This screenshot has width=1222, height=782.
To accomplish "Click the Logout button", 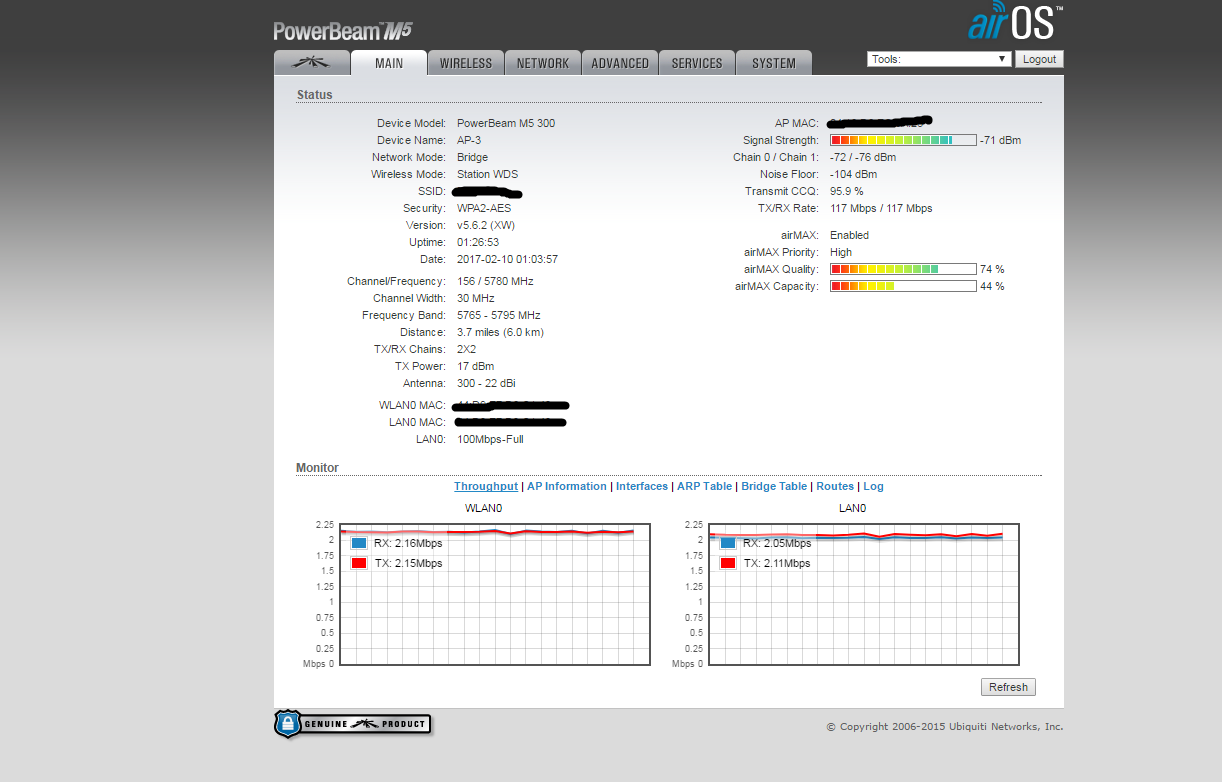I will click(x=1039, y=59).
